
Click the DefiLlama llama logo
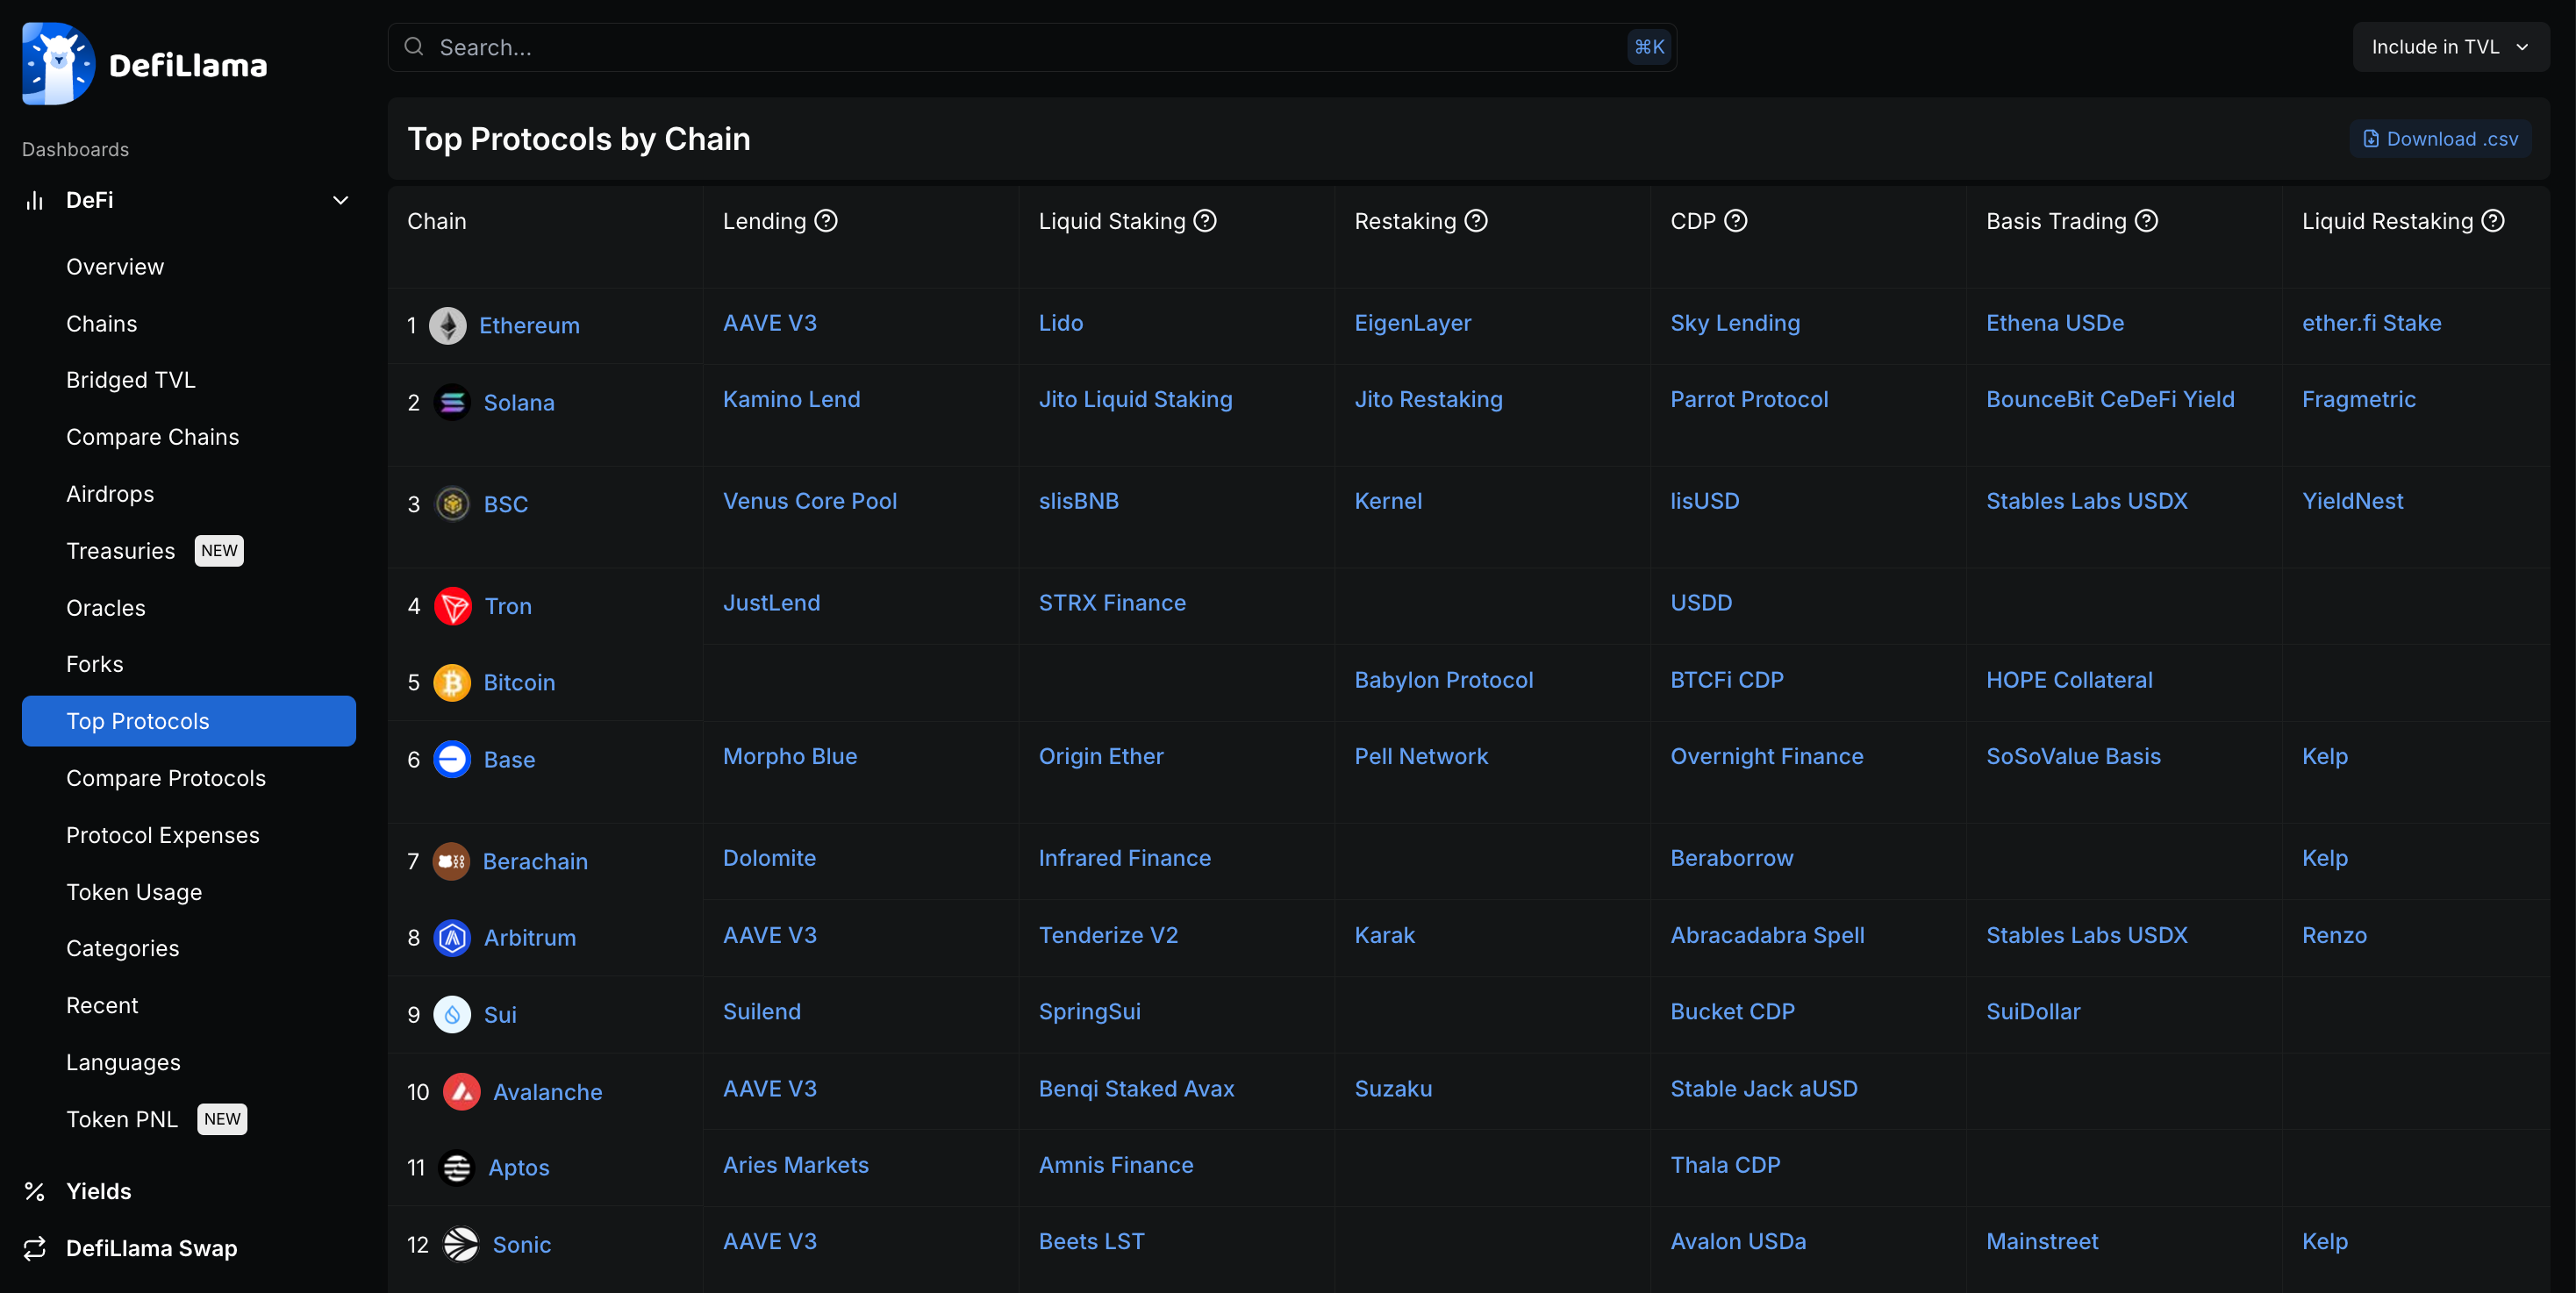pos(58,63)
